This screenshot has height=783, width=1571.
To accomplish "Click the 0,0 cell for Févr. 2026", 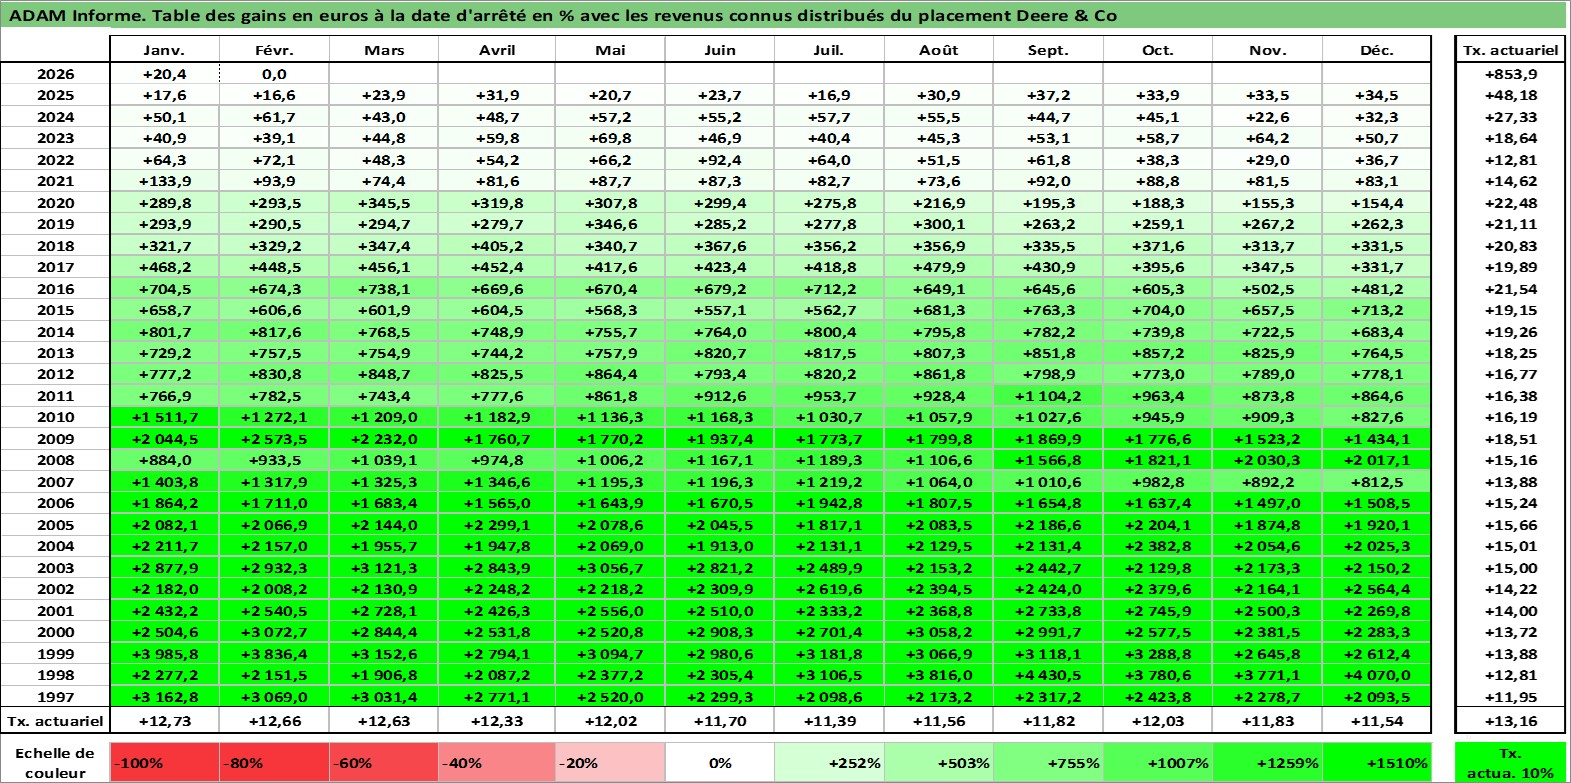I will click(274, 74).
